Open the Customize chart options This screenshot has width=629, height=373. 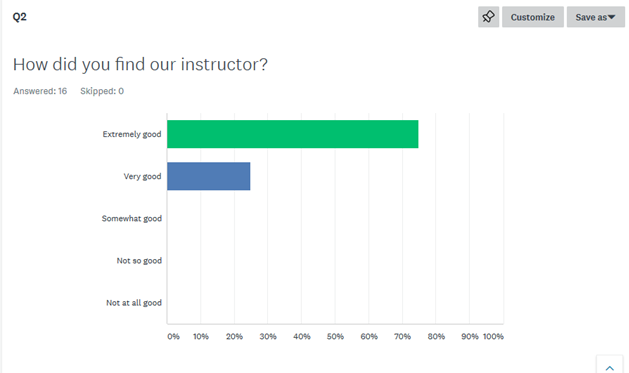533,17
